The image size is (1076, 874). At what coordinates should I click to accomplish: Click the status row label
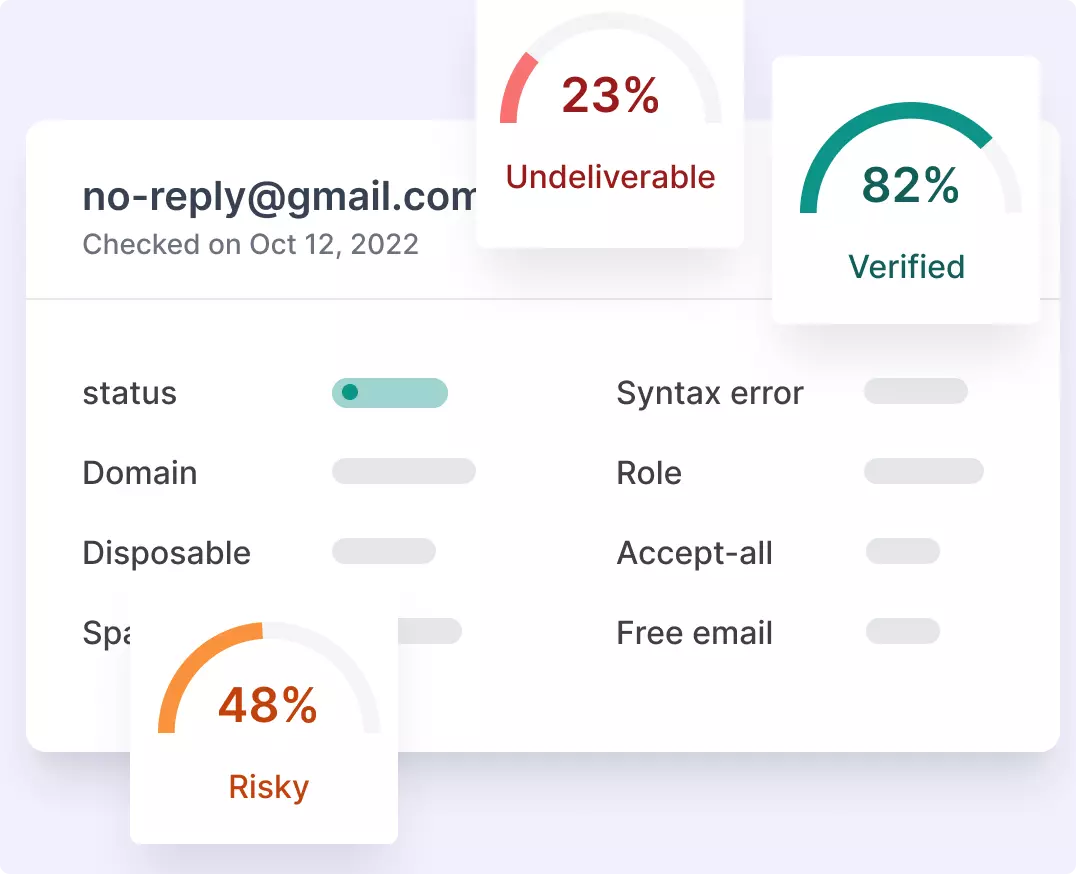click(130, 393)
